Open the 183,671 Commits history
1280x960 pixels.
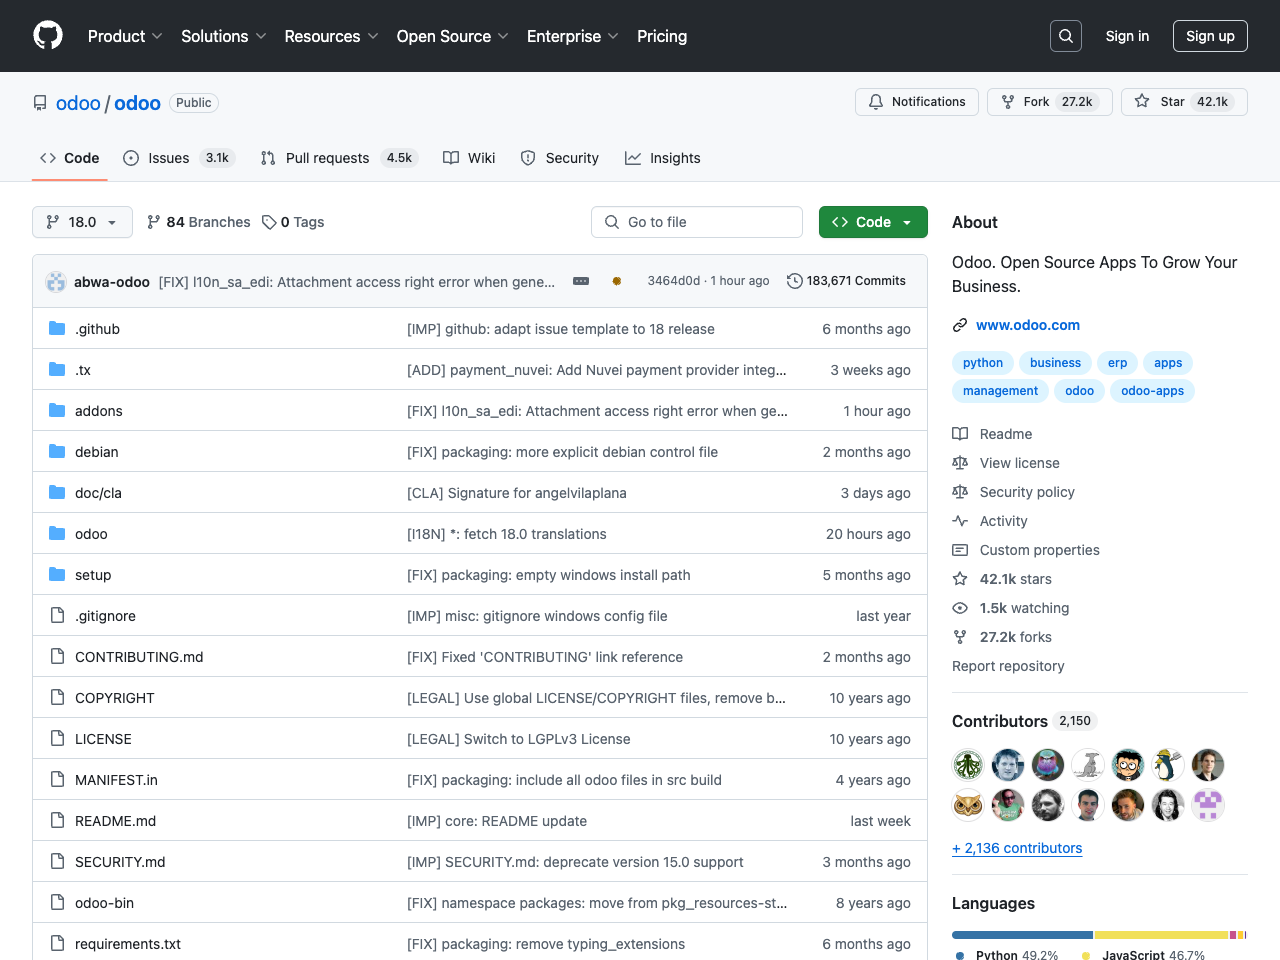tap(846, 281)
